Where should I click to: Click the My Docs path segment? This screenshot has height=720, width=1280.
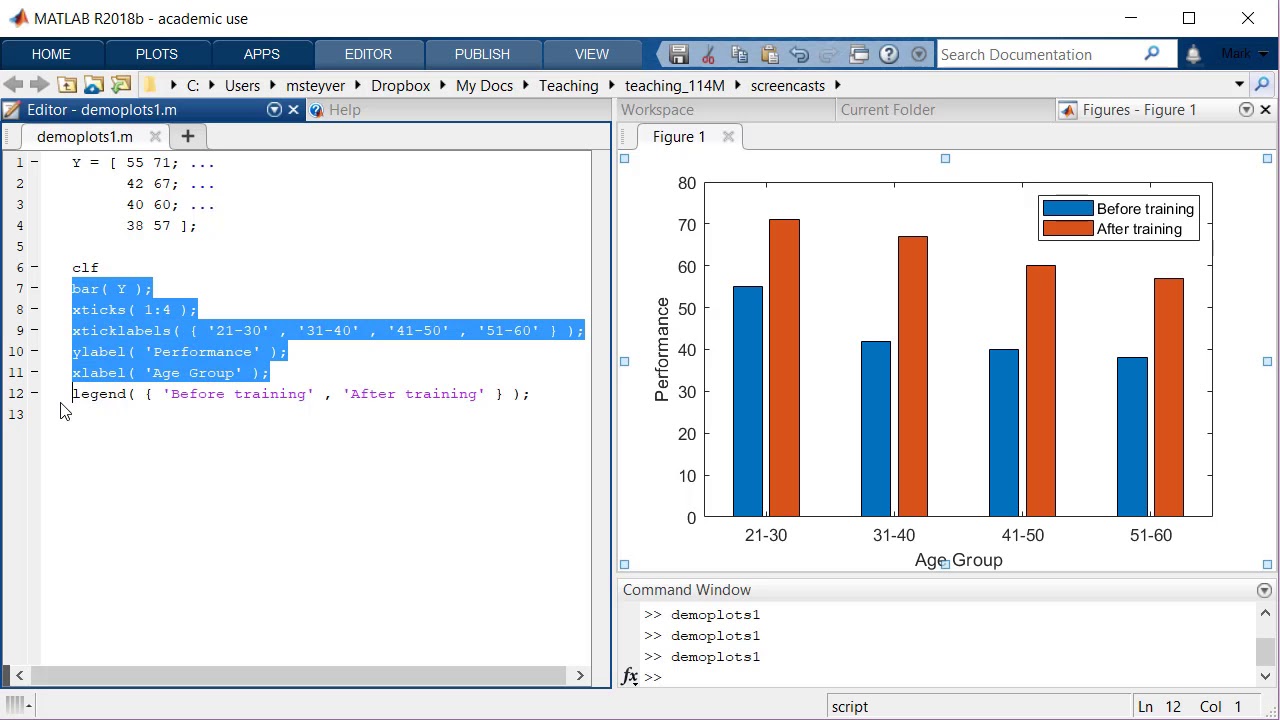[x=484, y=86]
